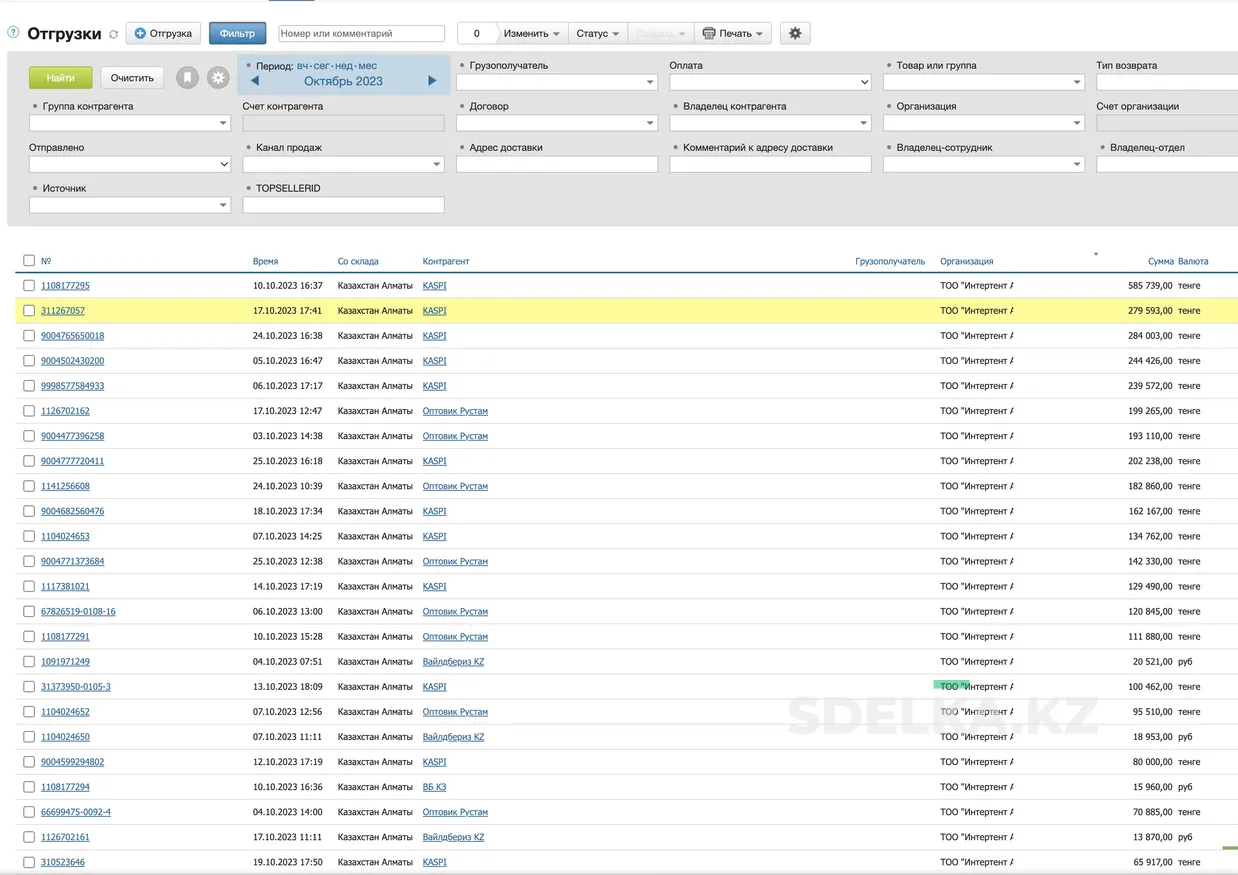Select period option 'вч'
The width and height of the screenshot is (1238, 875).
[303, 66]
